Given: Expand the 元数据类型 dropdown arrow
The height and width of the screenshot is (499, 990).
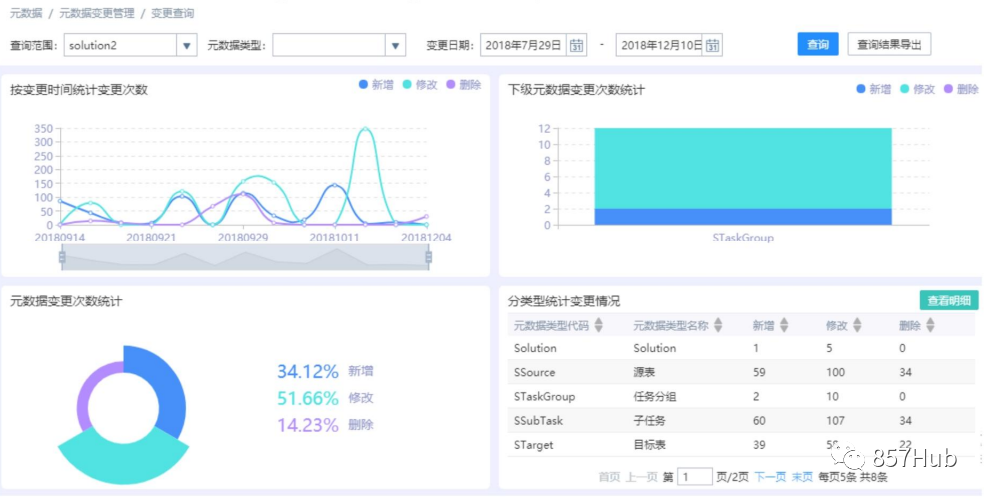Looking at the screenshot, I should [395, 45].
